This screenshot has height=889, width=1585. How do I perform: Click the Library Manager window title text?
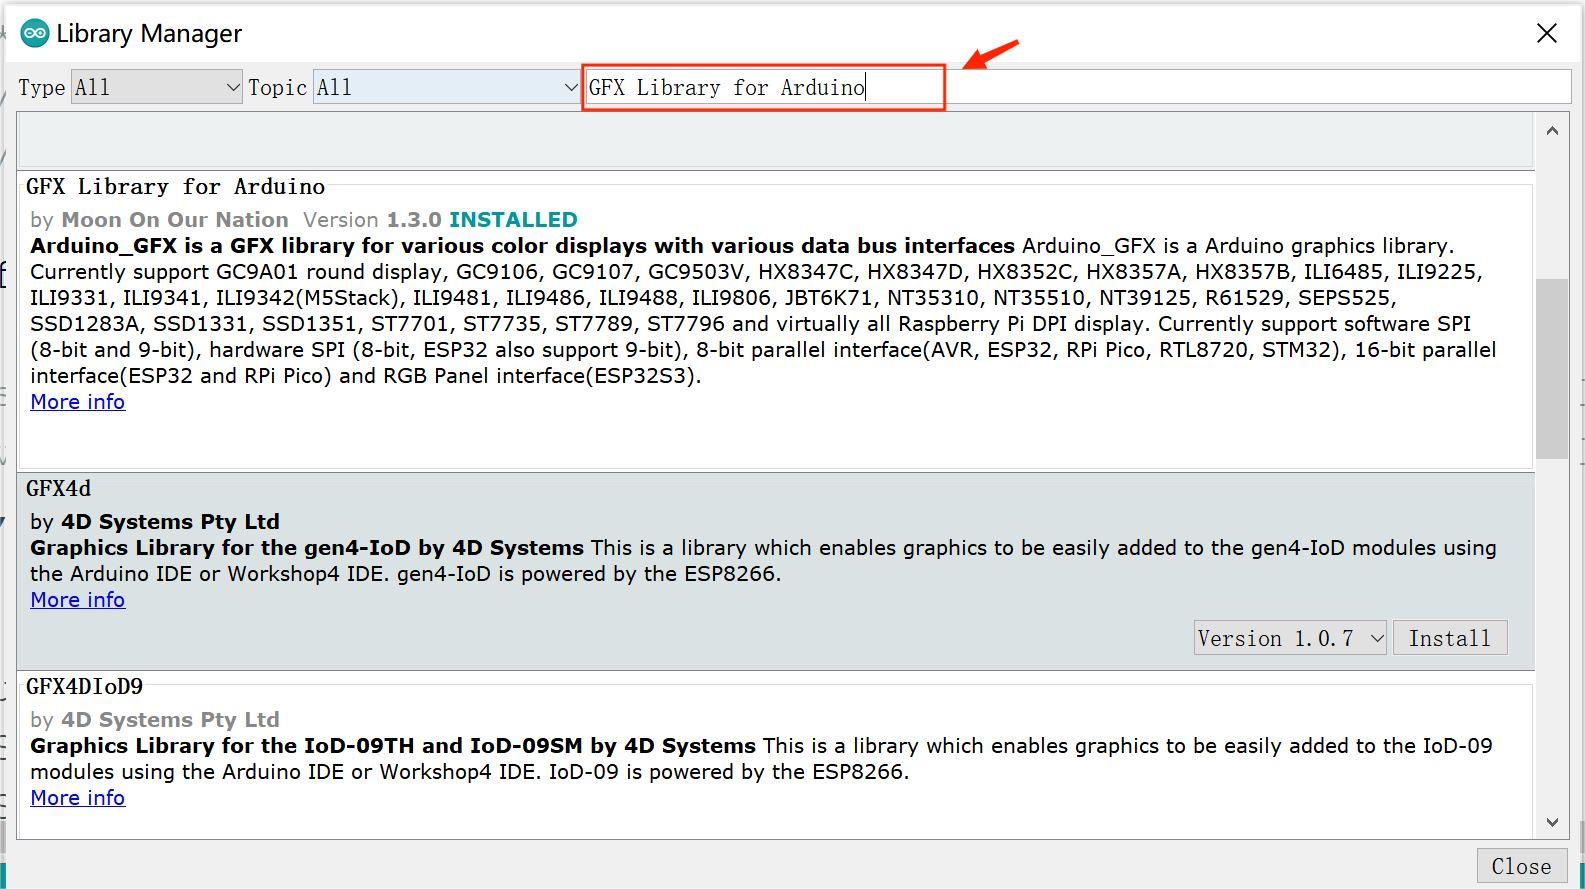[149, 34]
